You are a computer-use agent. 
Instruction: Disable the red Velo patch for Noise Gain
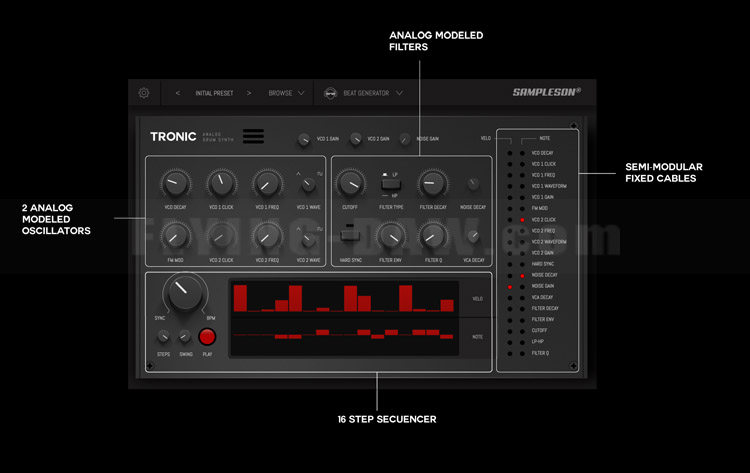click(x=509, y=286)
